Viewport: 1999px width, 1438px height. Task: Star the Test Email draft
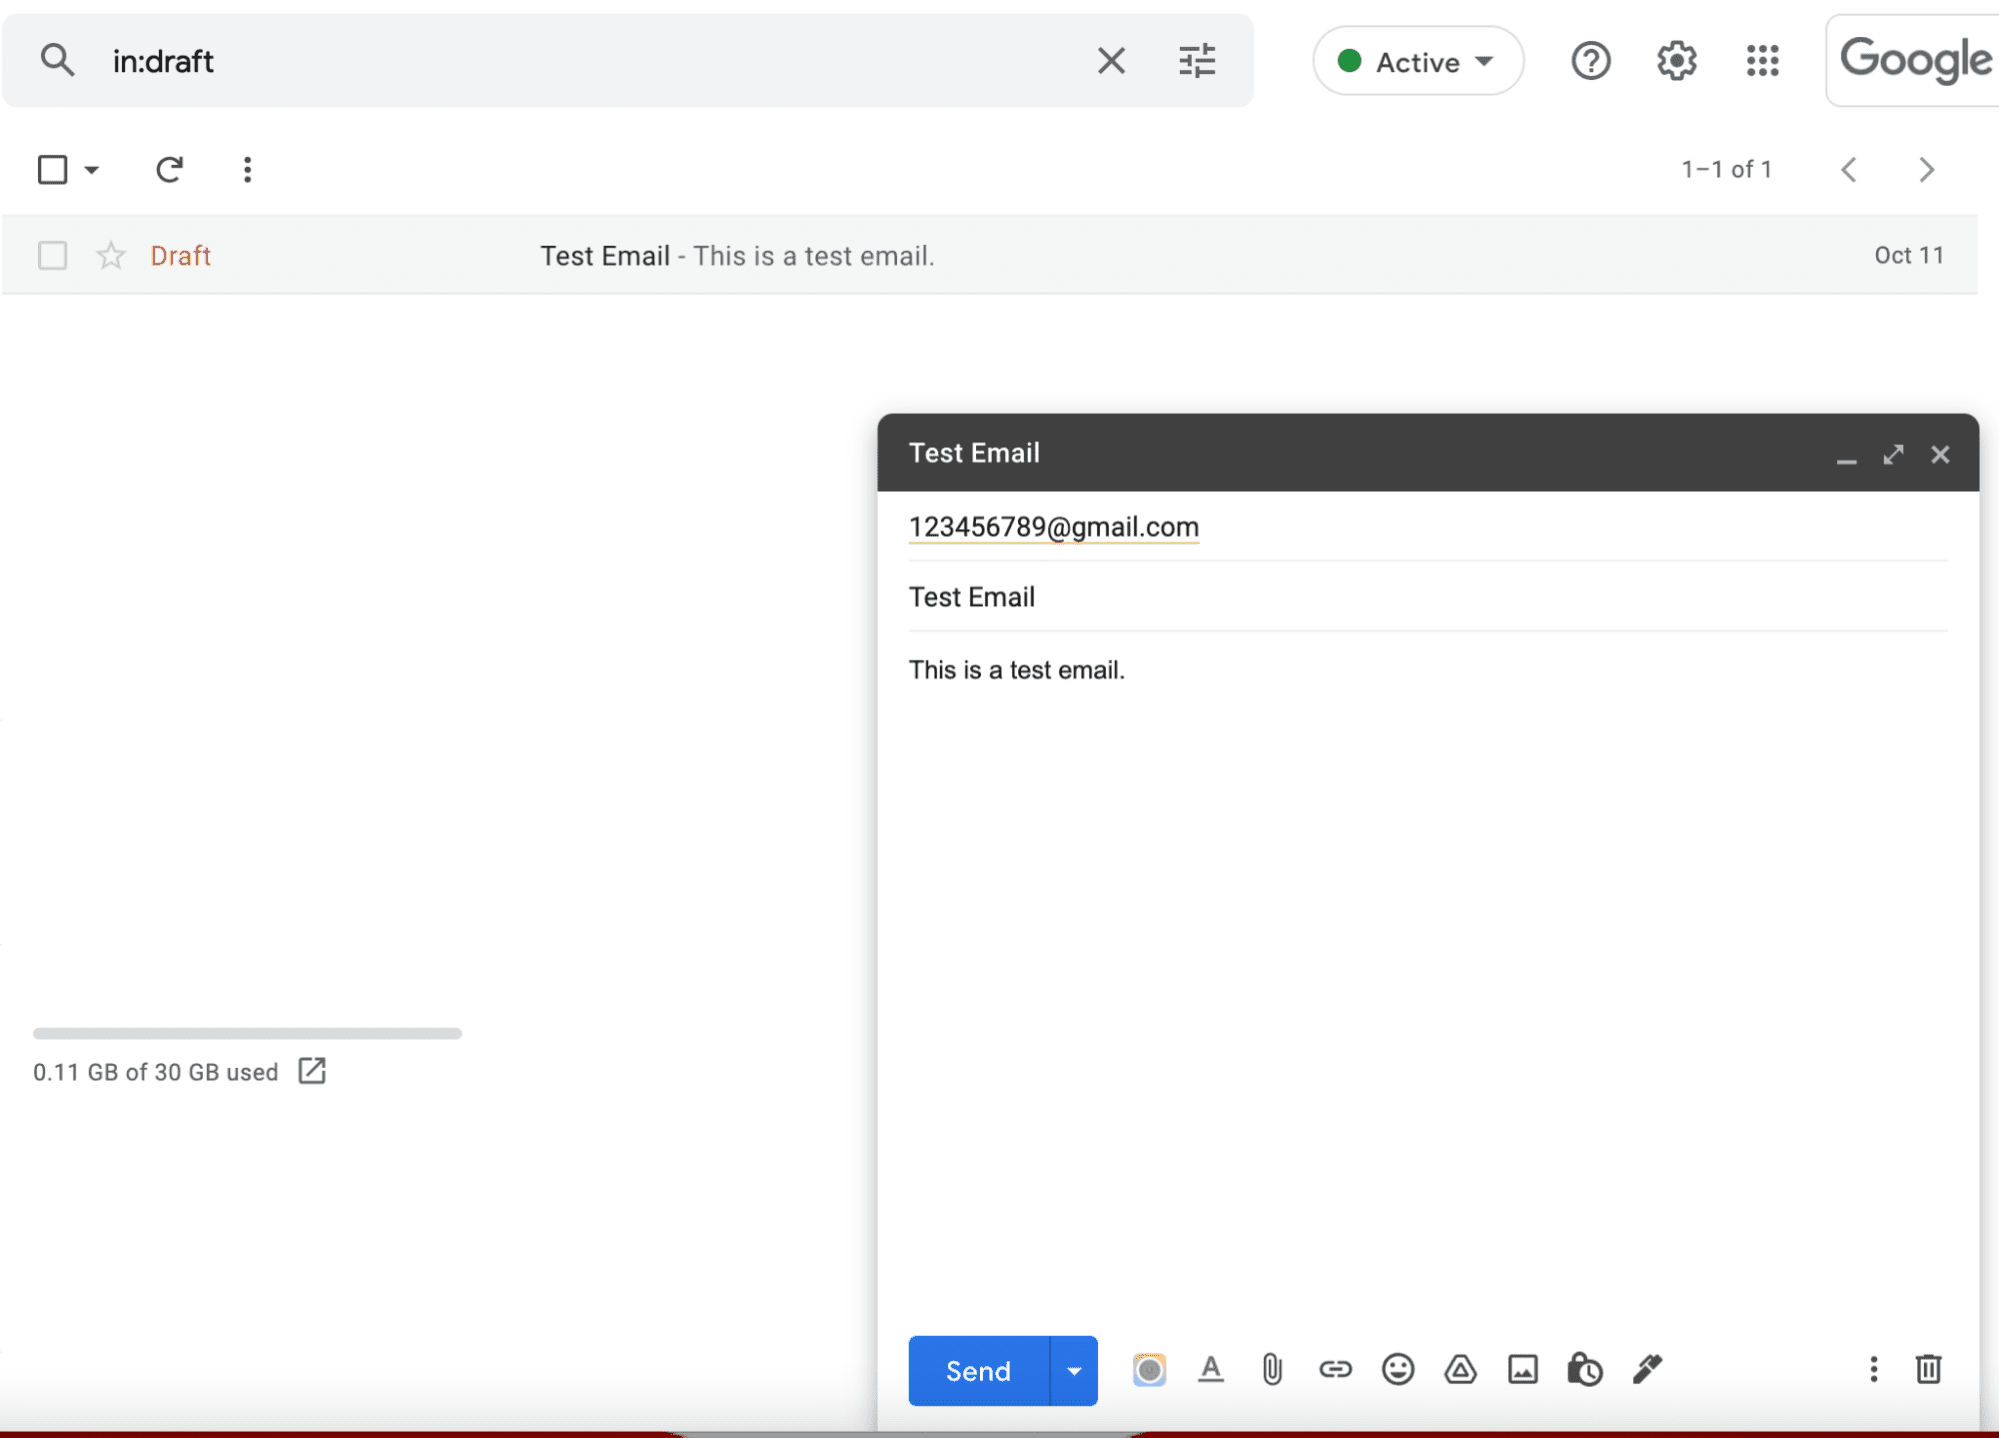pos(110,255)
